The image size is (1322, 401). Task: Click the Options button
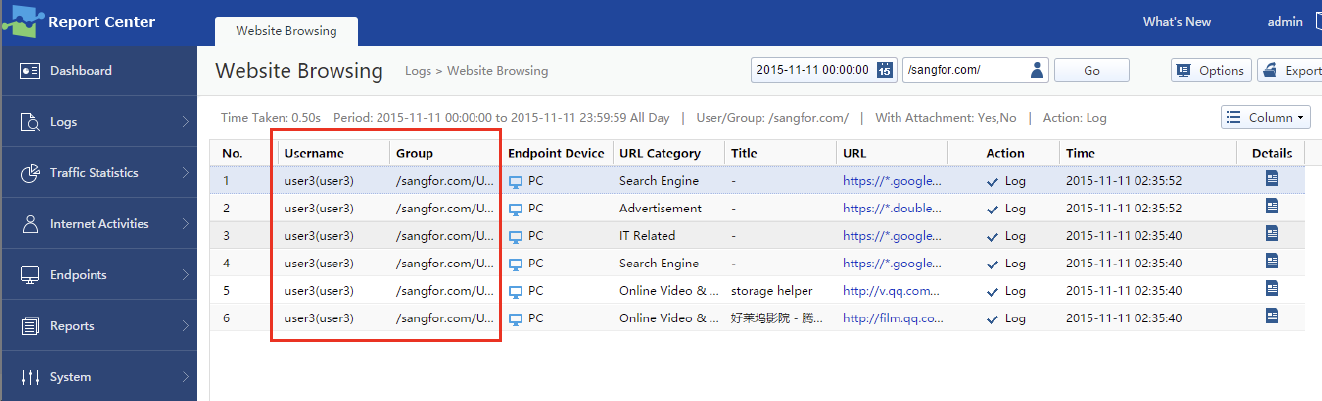tap(1210, 70)
